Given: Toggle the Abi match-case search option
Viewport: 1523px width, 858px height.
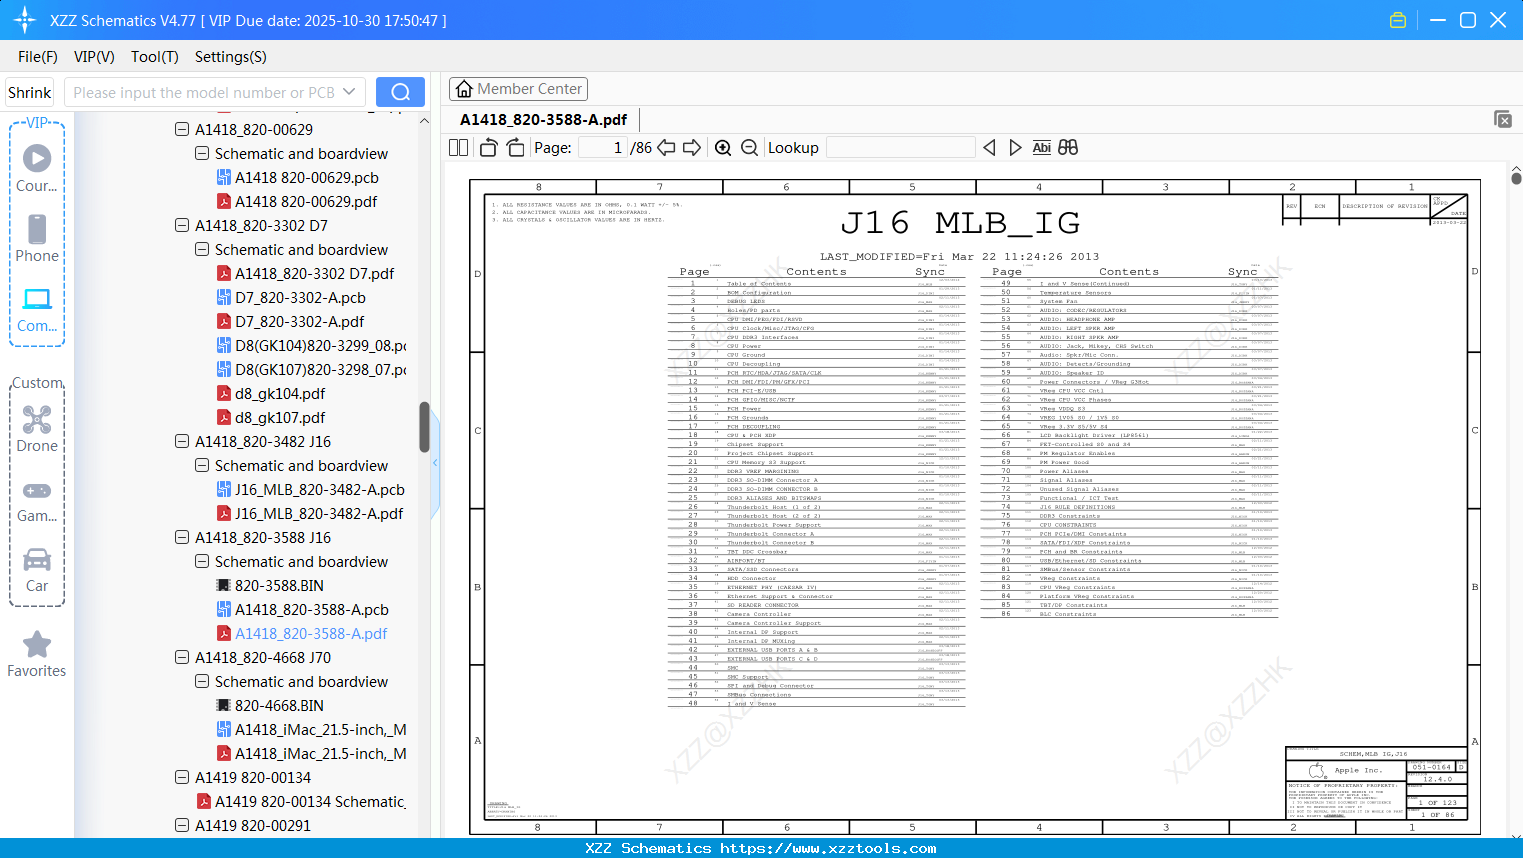Looking at the screenshot, I should coord(1041,148).
